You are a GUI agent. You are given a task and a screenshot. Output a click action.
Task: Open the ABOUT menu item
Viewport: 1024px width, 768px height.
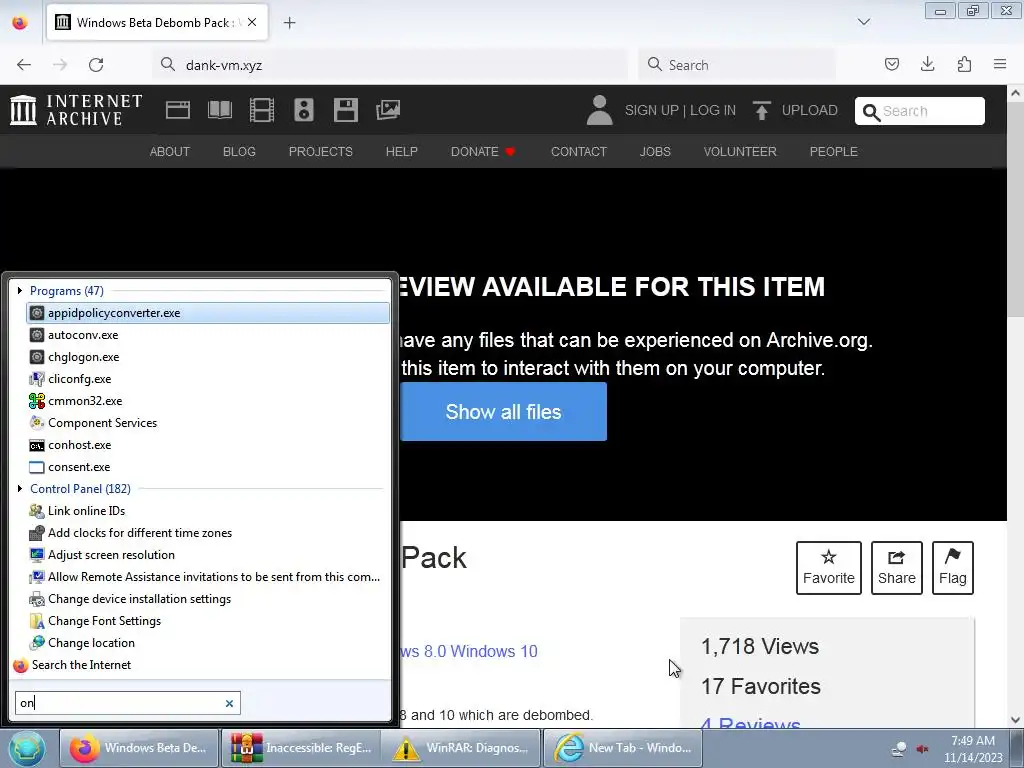click(x=170, y=152)
